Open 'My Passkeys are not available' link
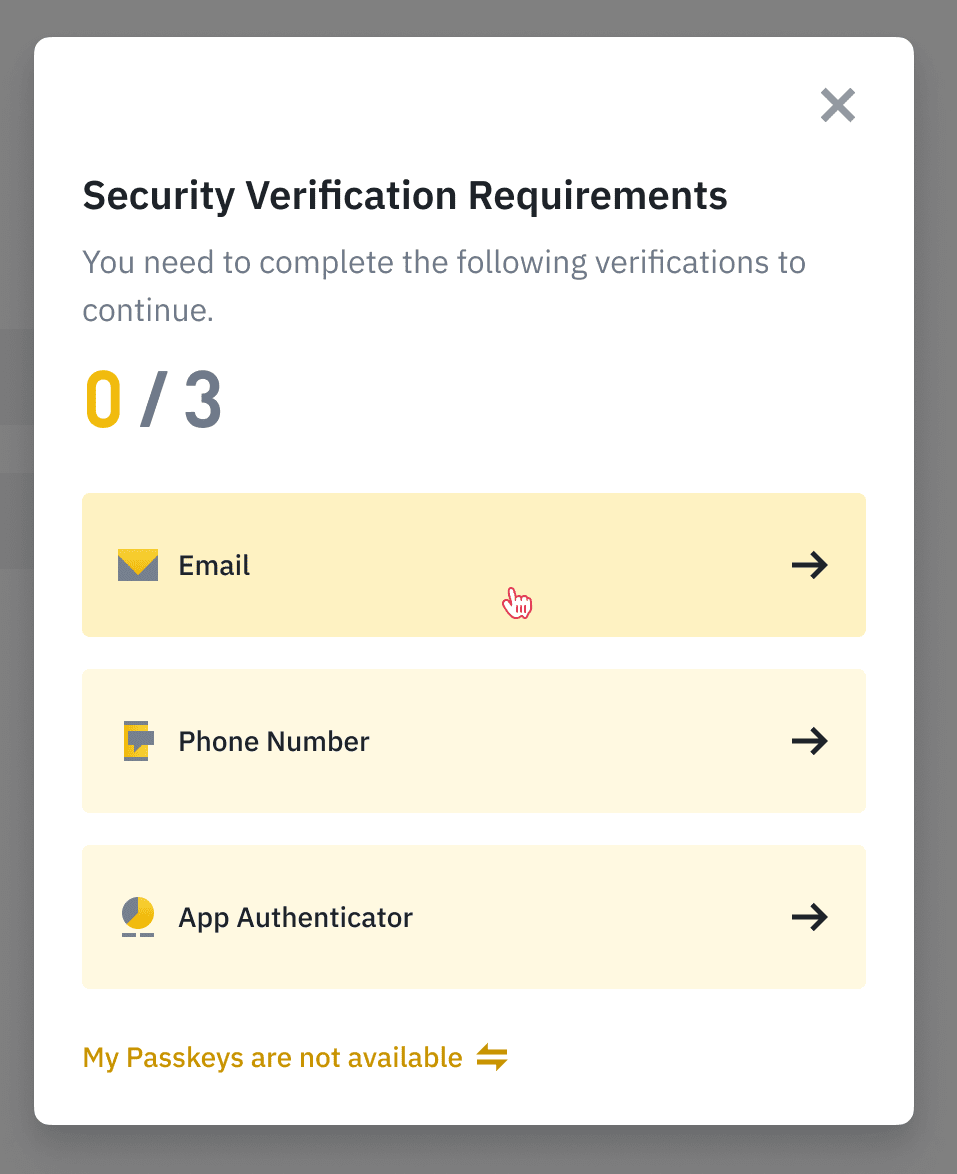This screenshot has width=957, height=1174. [272, 1057]
